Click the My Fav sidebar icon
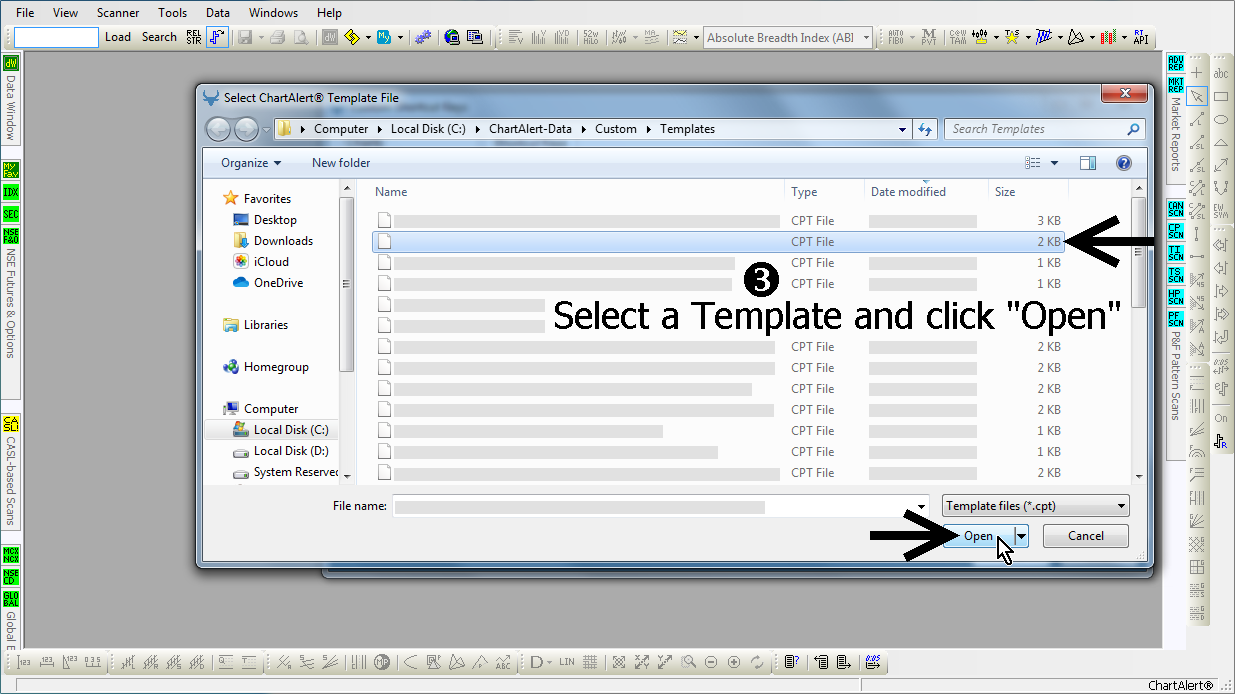 coord(11,170)
